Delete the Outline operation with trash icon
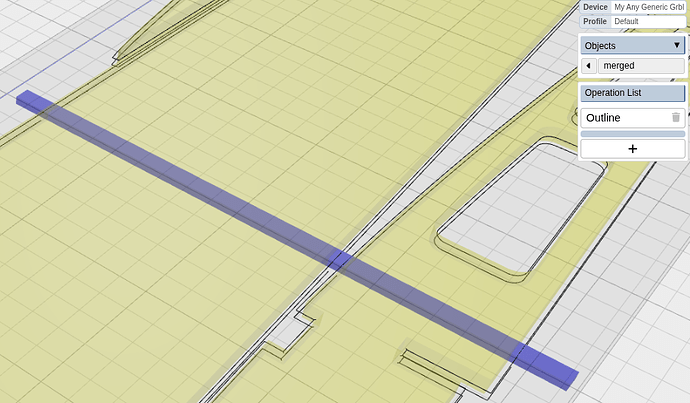 676,117
